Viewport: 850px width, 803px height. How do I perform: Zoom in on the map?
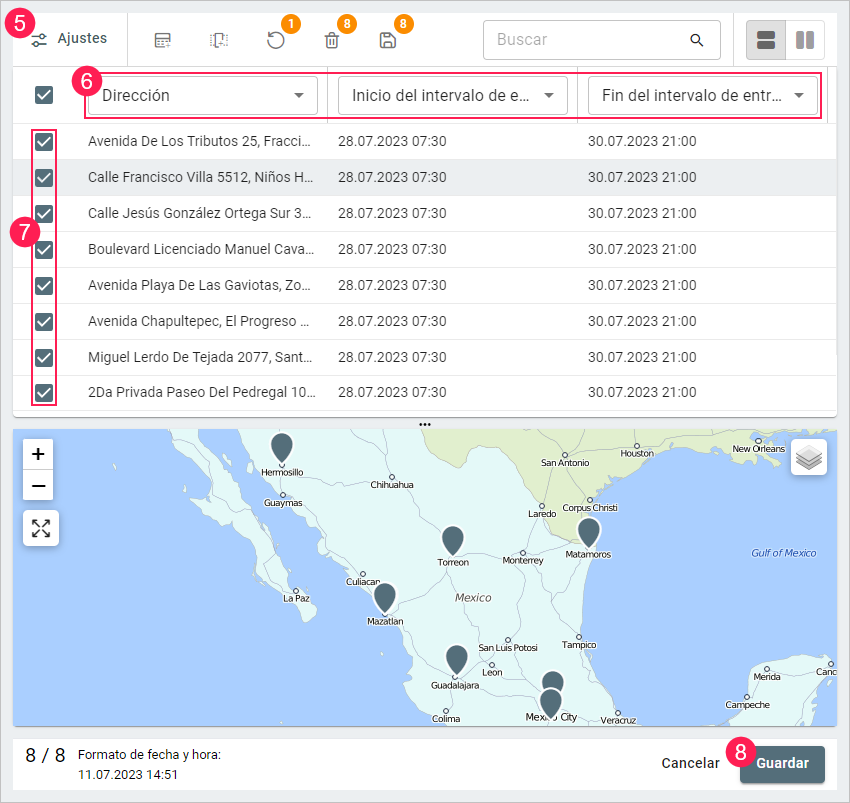(38, 454)
